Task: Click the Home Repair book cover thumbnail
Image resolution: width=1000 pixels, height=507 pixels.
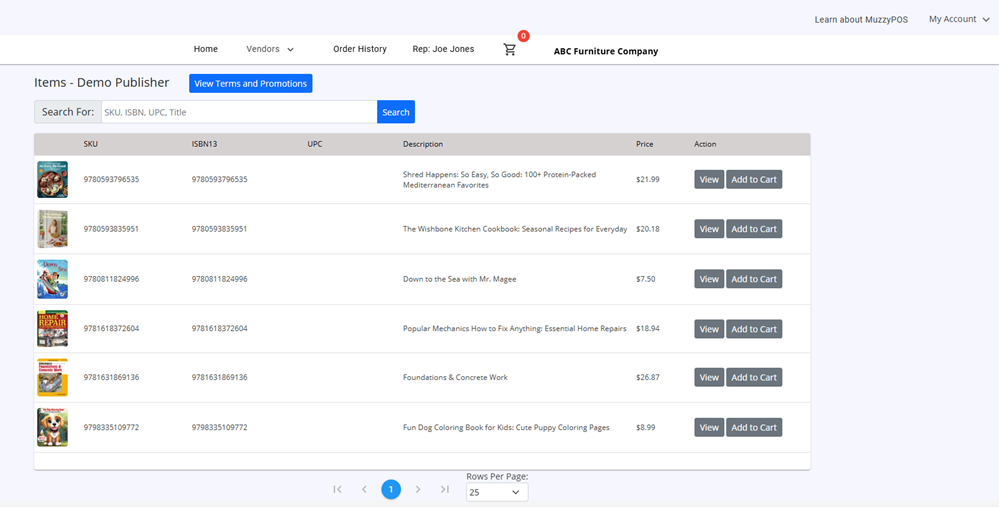Action: point(52,329)
